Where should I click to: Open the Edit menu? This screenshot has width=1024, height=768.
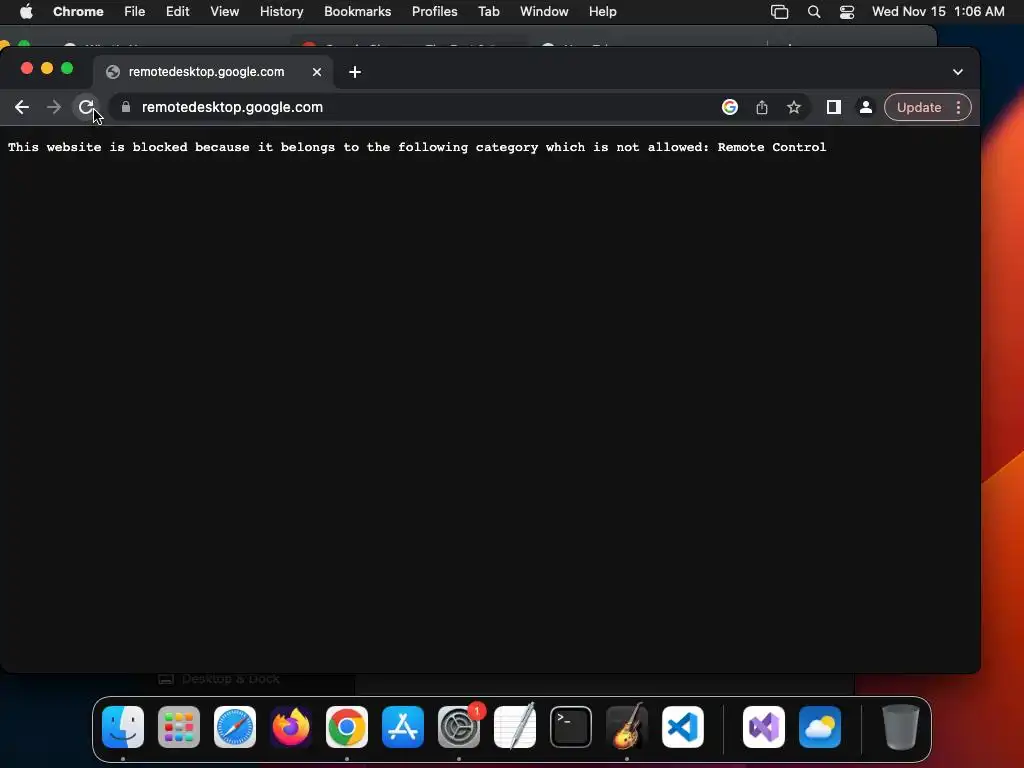click(177, 11)
